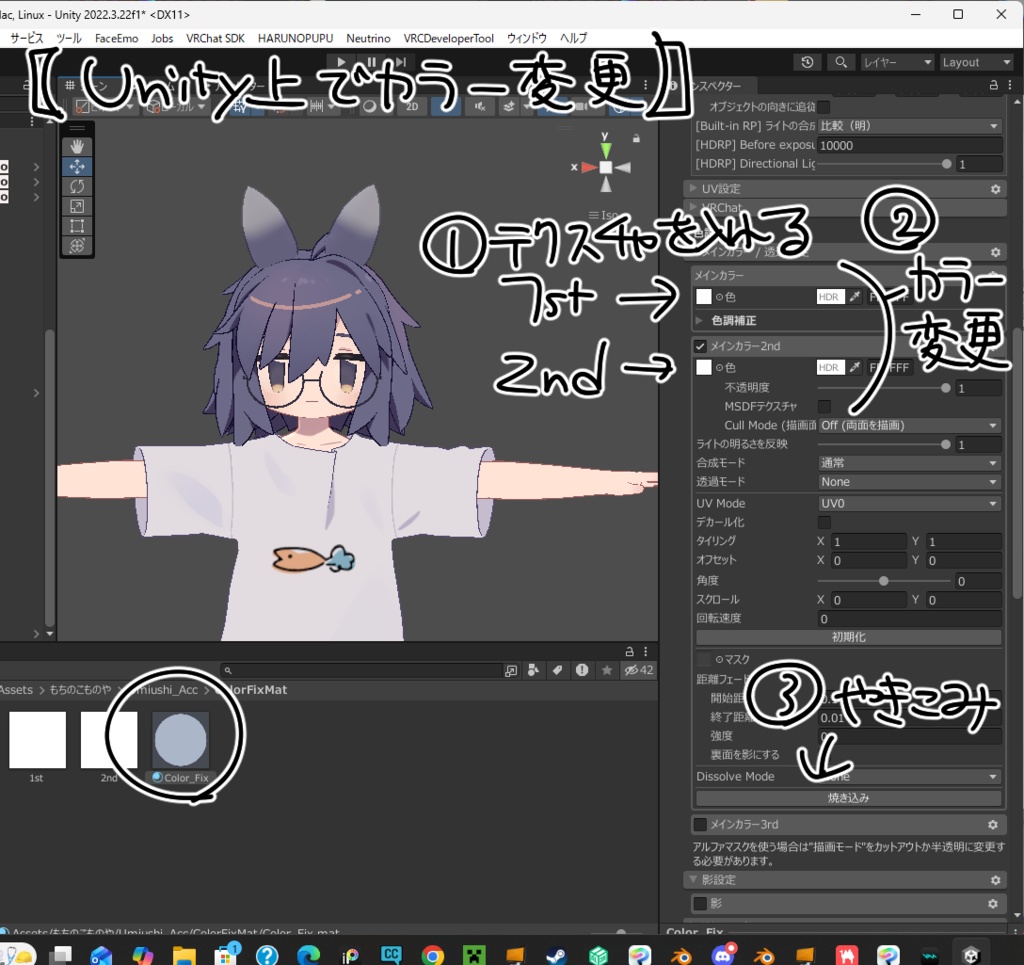Select the Scale tool
This screenshot has height=965, width=1024.
pos(77,206)
